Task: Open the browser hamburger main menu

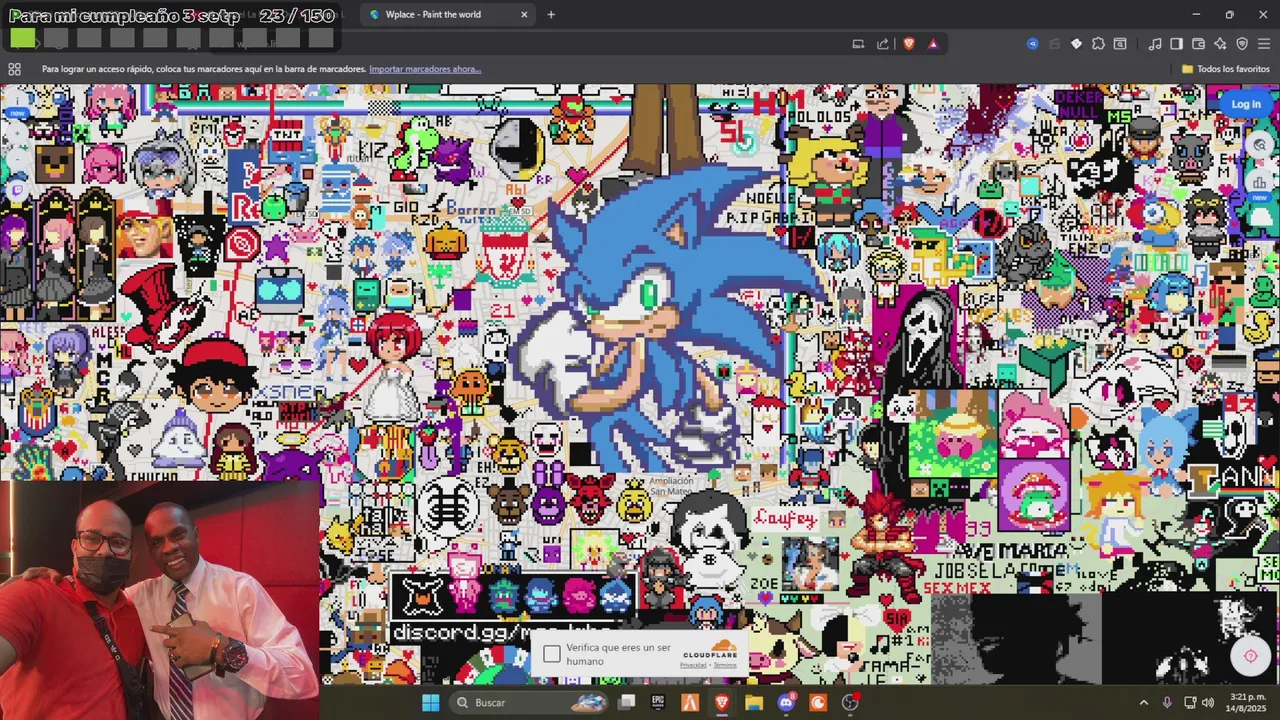Action: pyautogui.click(x=1264, y=44)
